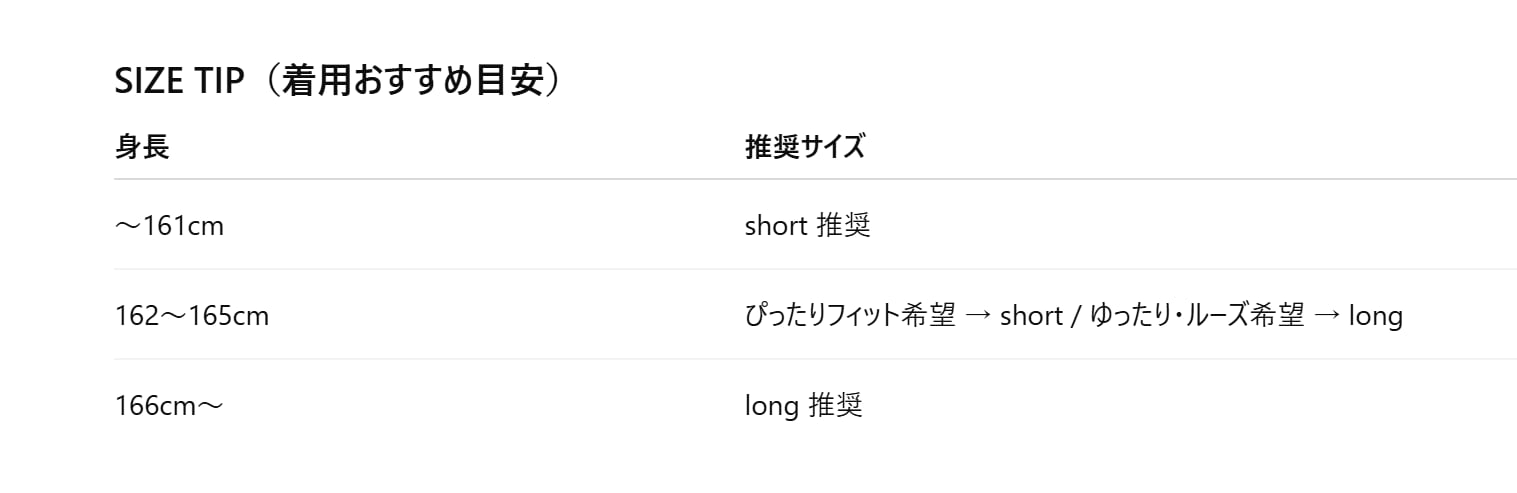Click the slash separator after "short"
The height and width of the screenshot is (493, 1517).
click(x=1076, y=317)
